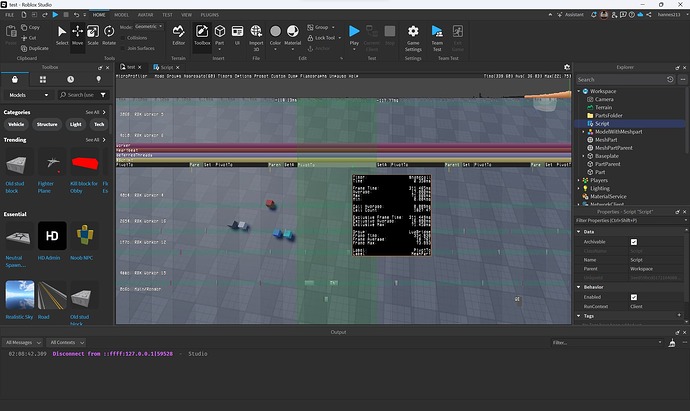This screenshot has height=411, width=690.
Task: Switch to the VIEW ribbon tab
Action: pyautogui.click(x=186, y=15)
